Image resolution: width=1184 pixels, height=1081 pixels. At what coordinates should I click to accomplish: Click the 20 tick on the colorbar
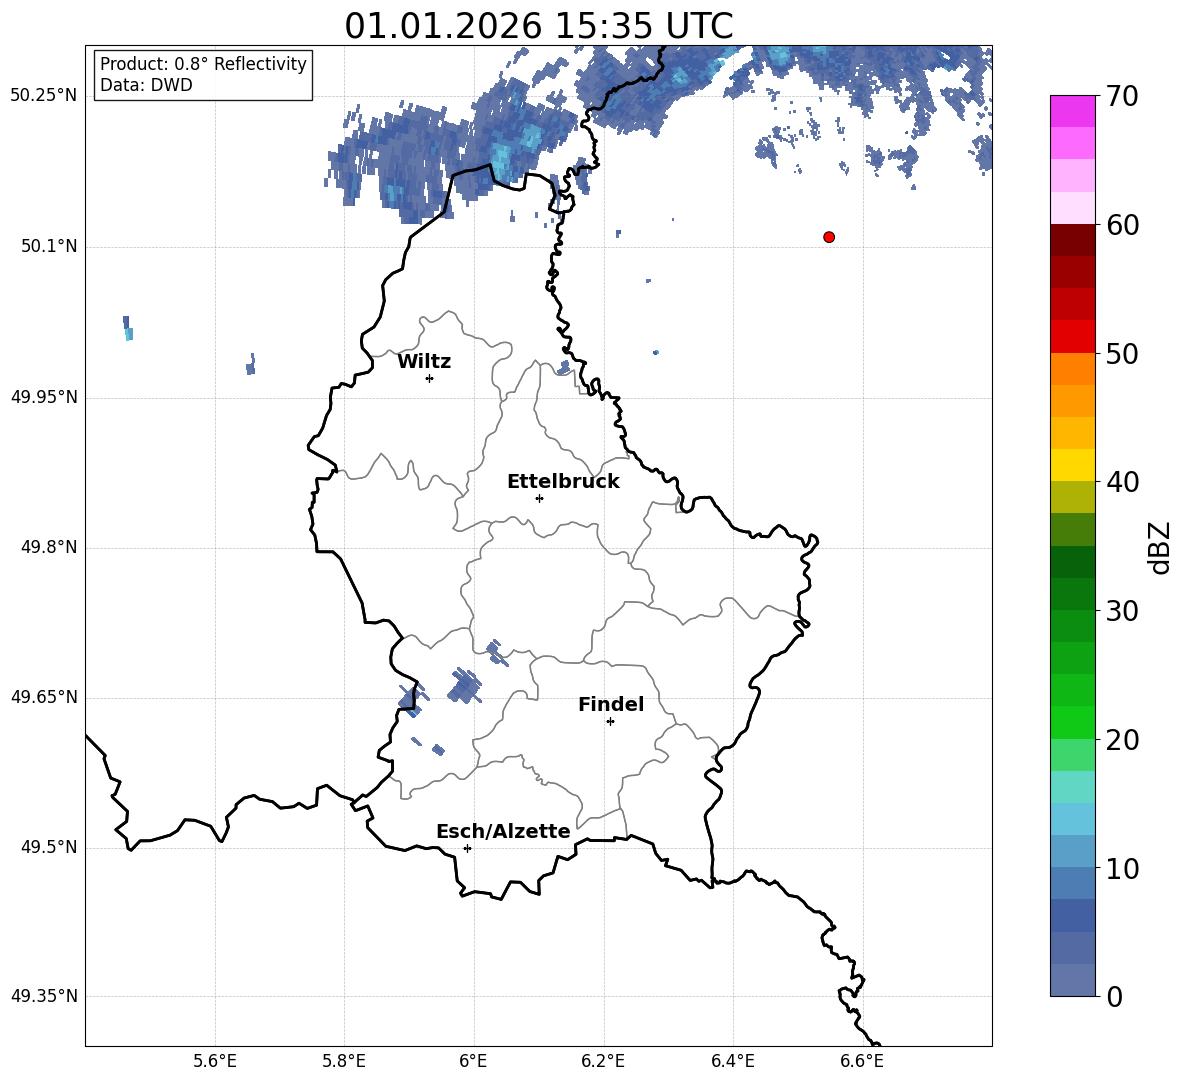tap(1122, 740)
